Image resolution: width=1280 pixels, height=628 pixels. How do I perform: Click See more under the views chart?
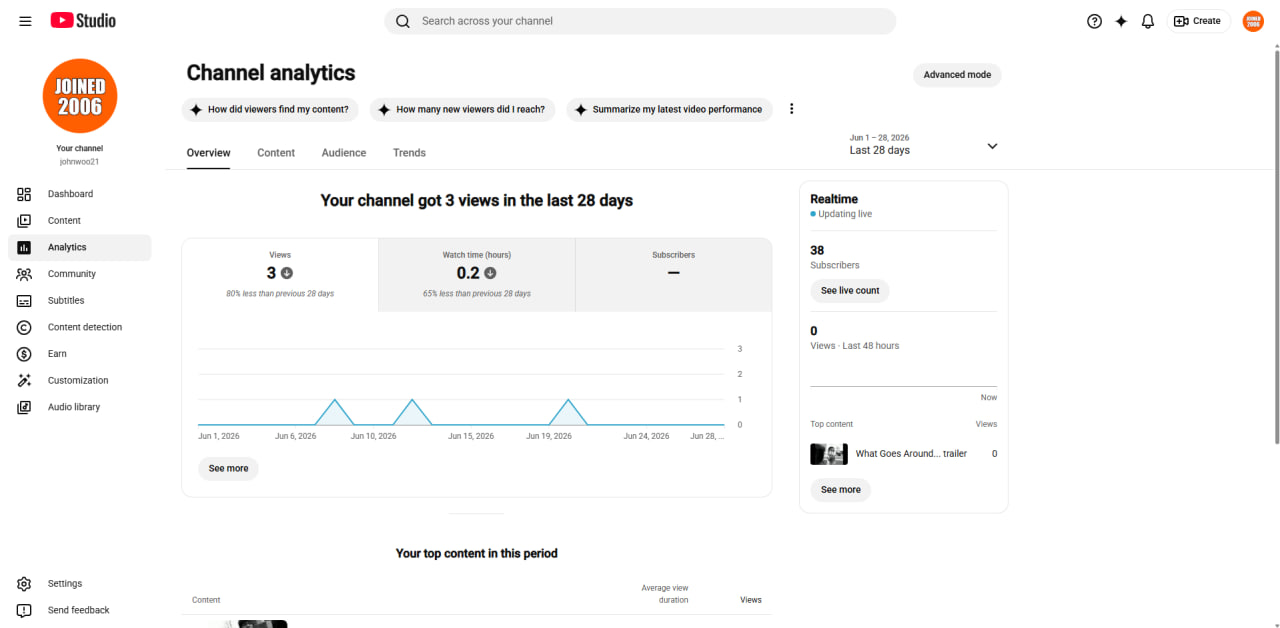coord(228,468)
